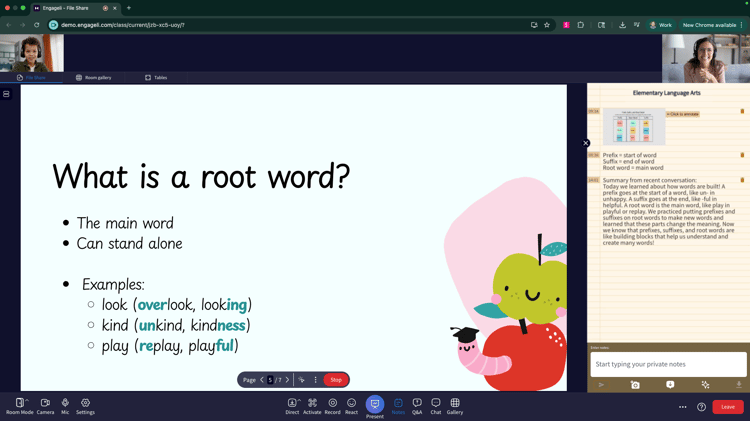This screenshot has width=750, height=421.
Task: Open the Activate tools icon
Action: [312, 403]
